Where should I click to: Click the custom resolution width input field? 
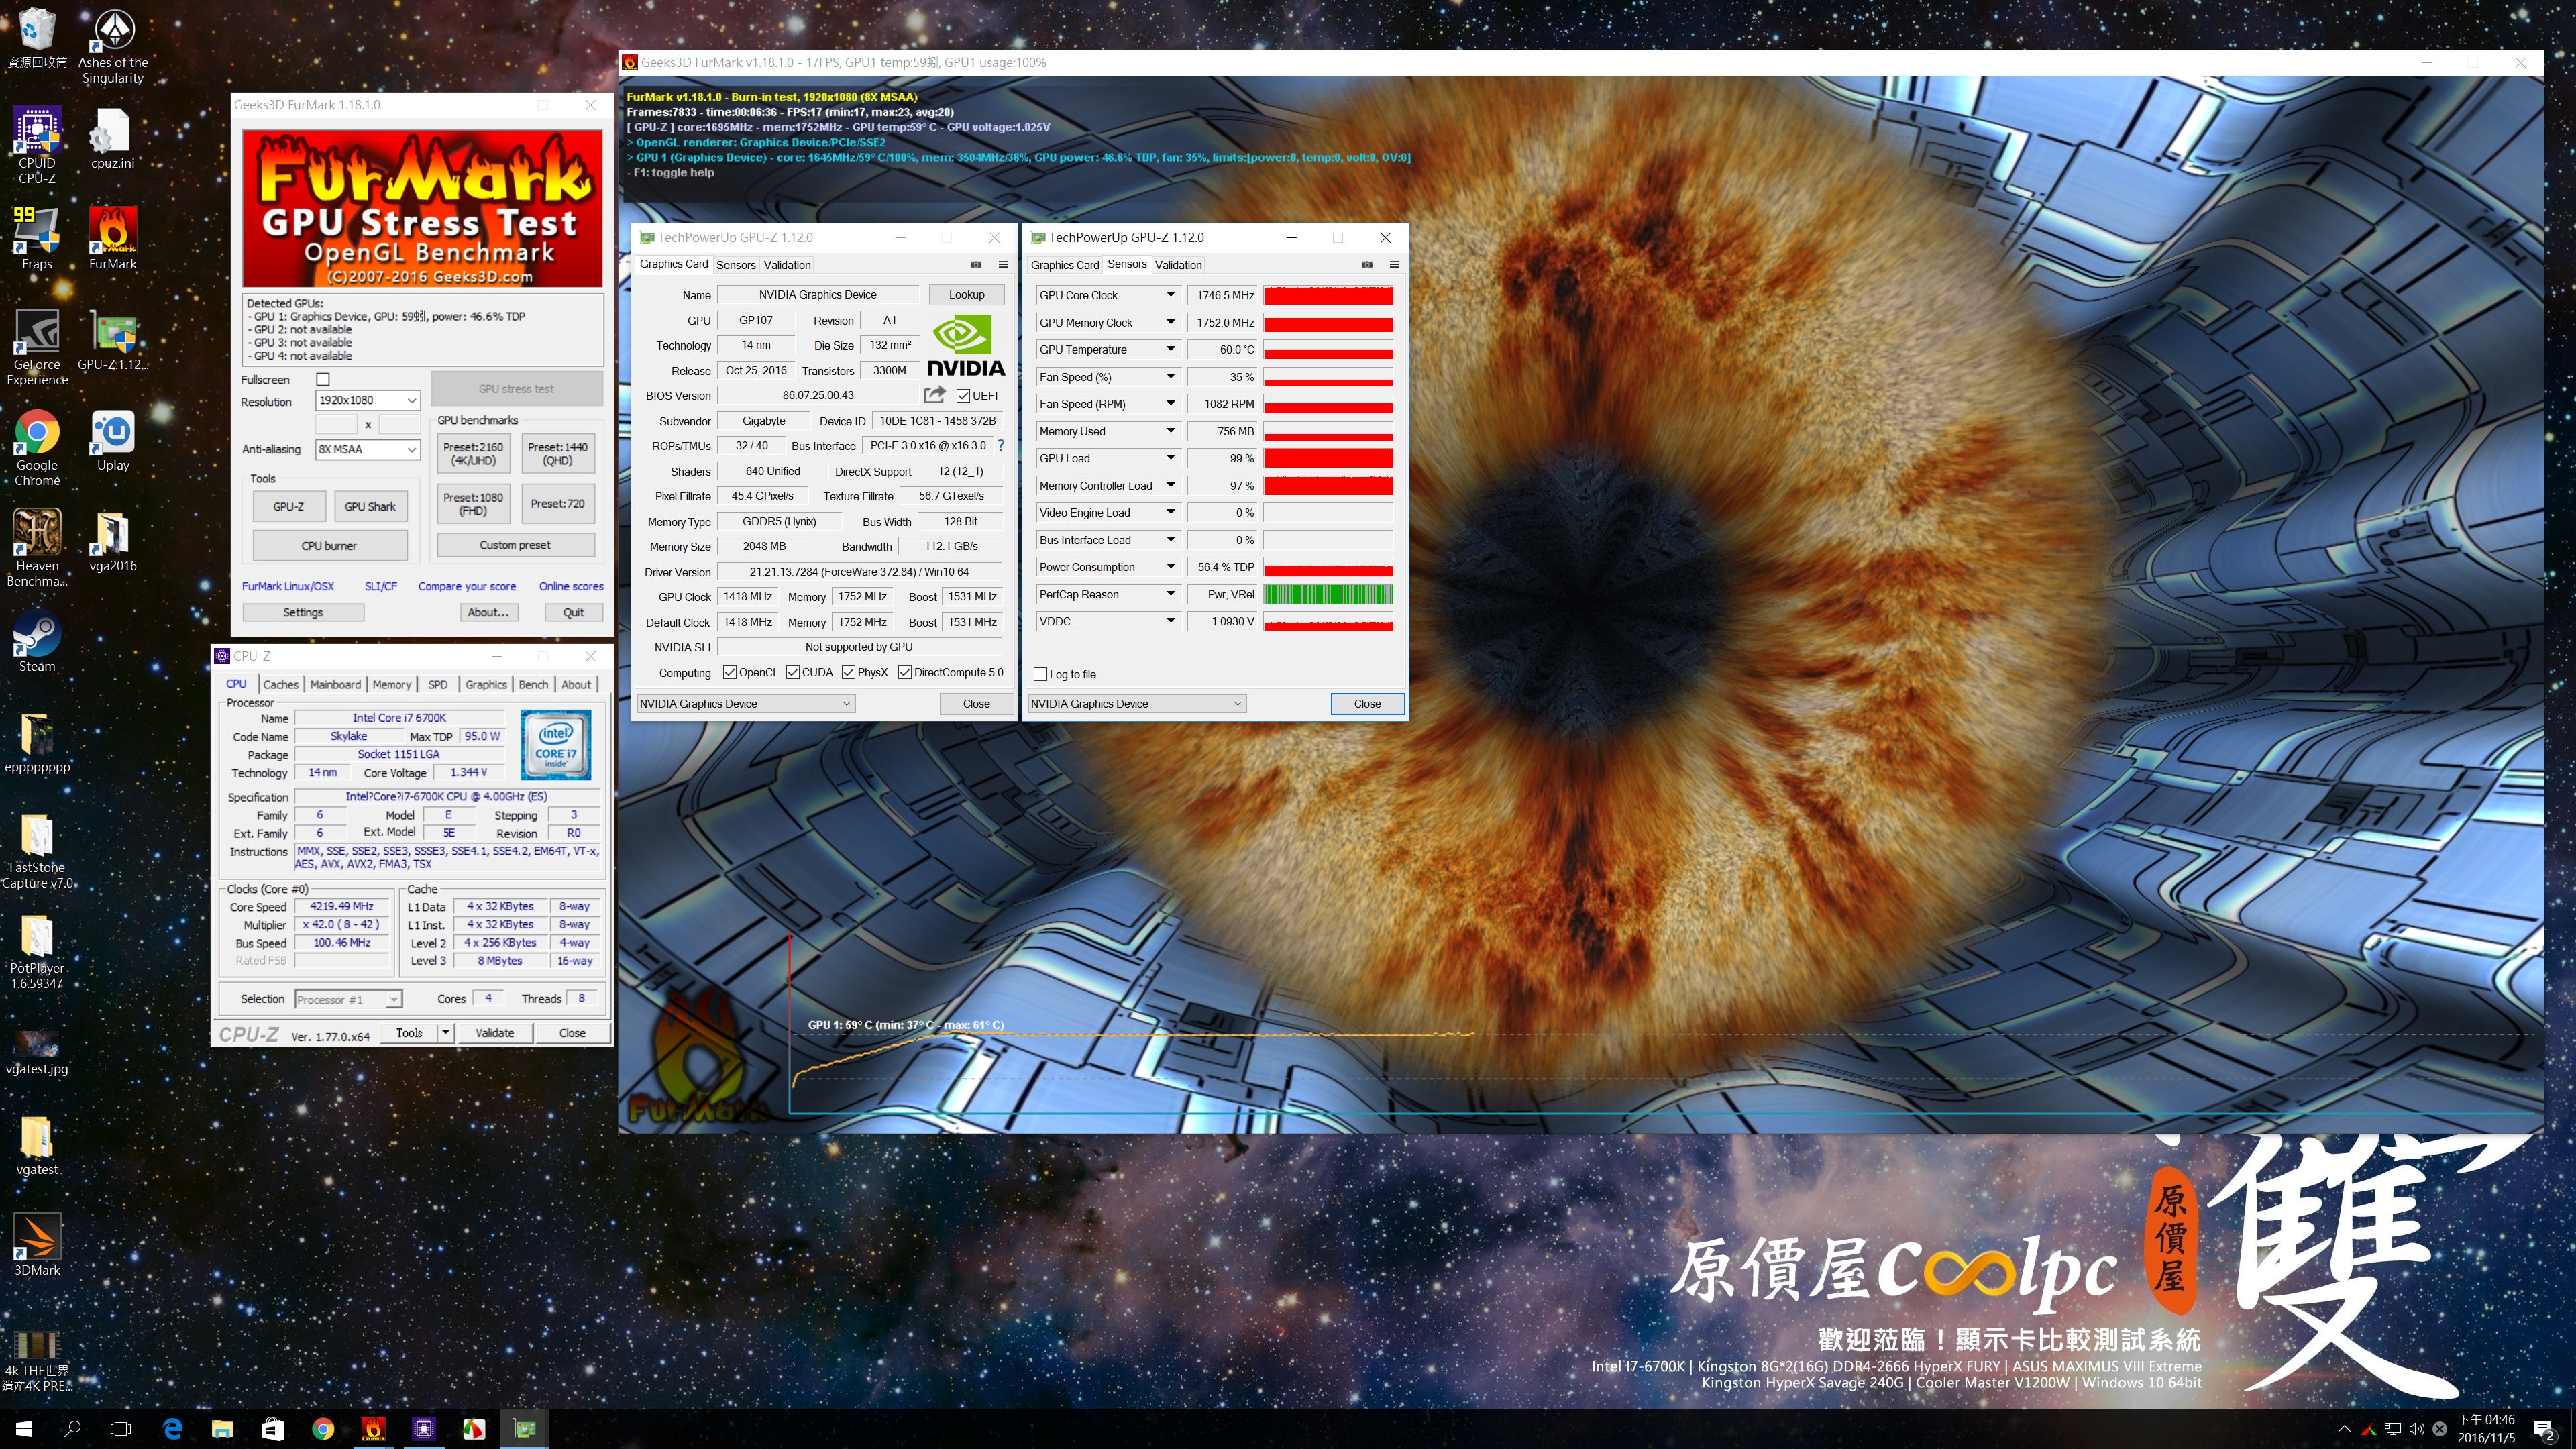[x=337, y=424]
